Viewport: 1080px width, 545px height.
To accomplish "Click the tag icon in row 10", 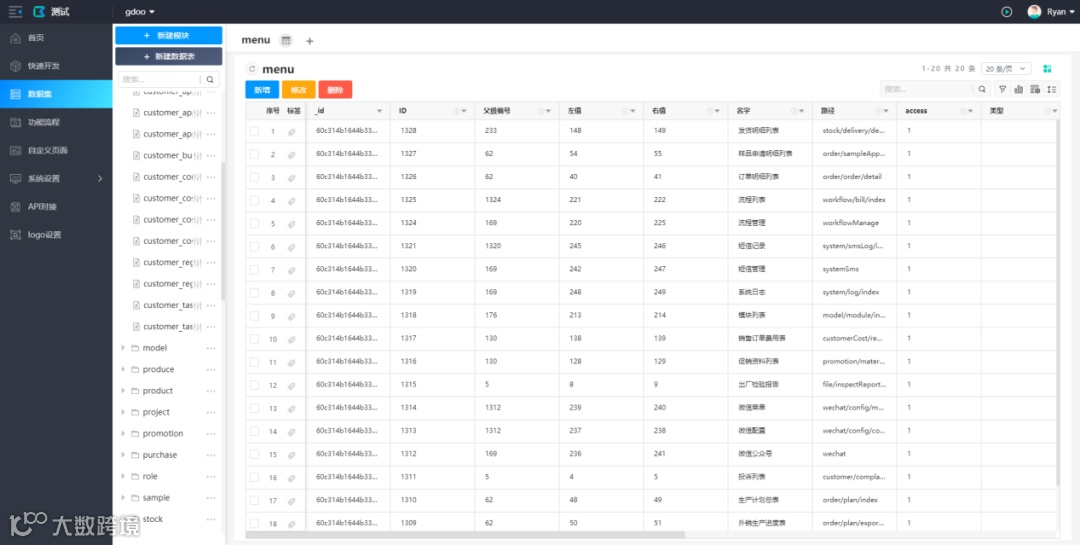I will pos(291,339).
